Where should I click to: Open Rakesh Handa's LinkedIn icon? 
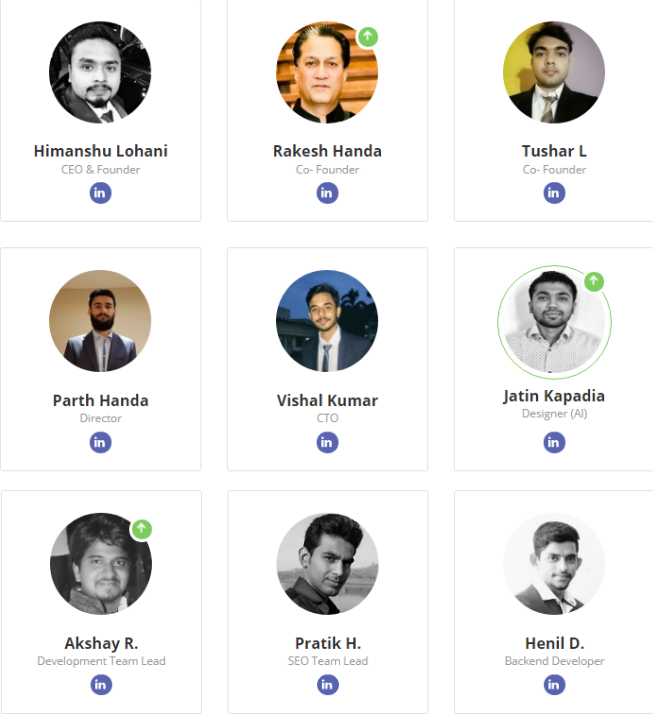pos(327,193)
